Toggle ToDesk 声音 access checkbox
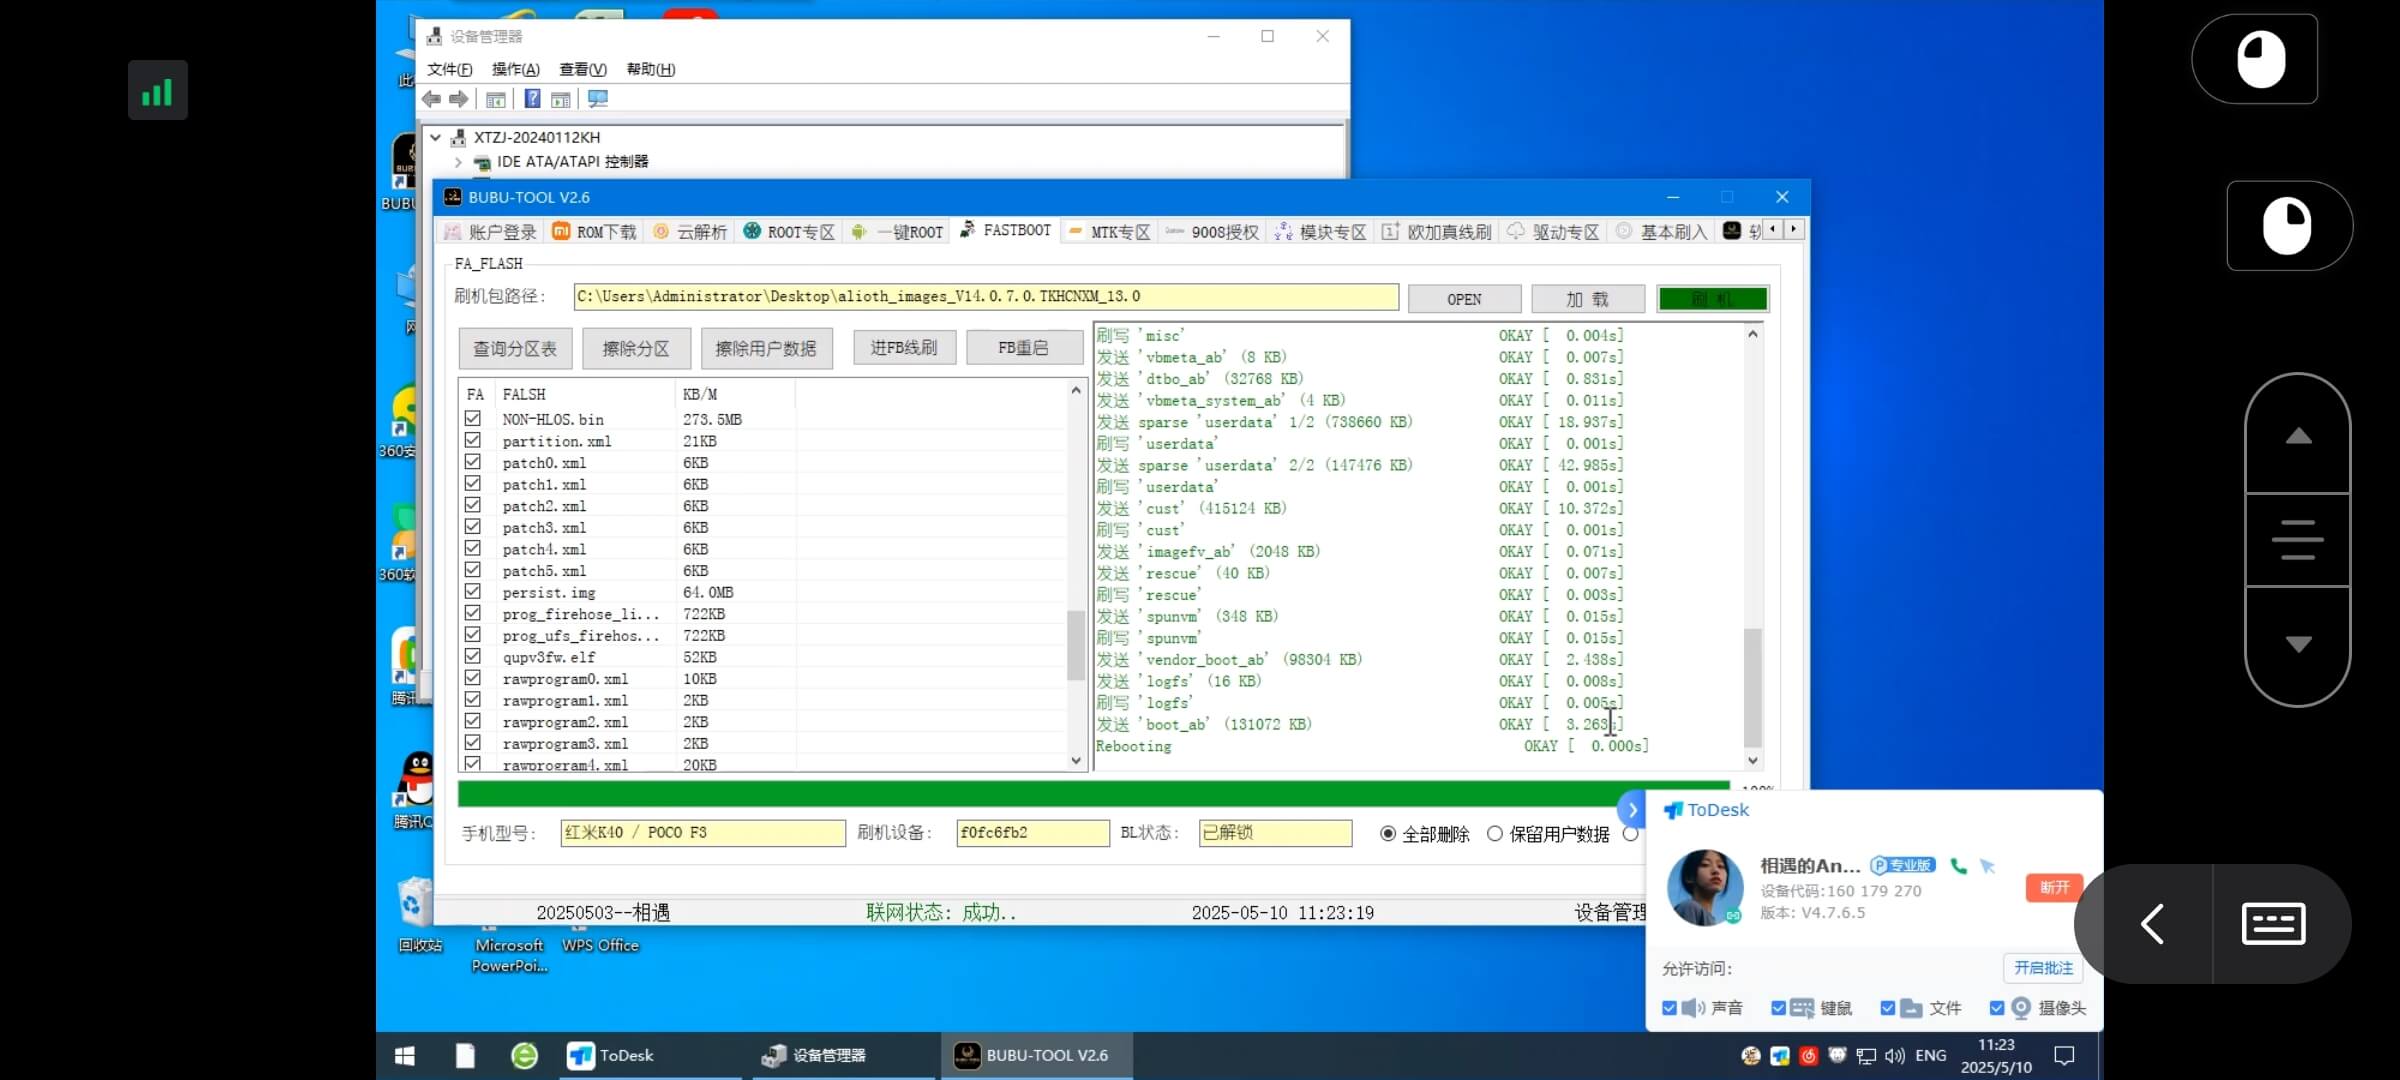The height and width of the screenshot is (1080, 2400). click(x=1669, y=1008)
